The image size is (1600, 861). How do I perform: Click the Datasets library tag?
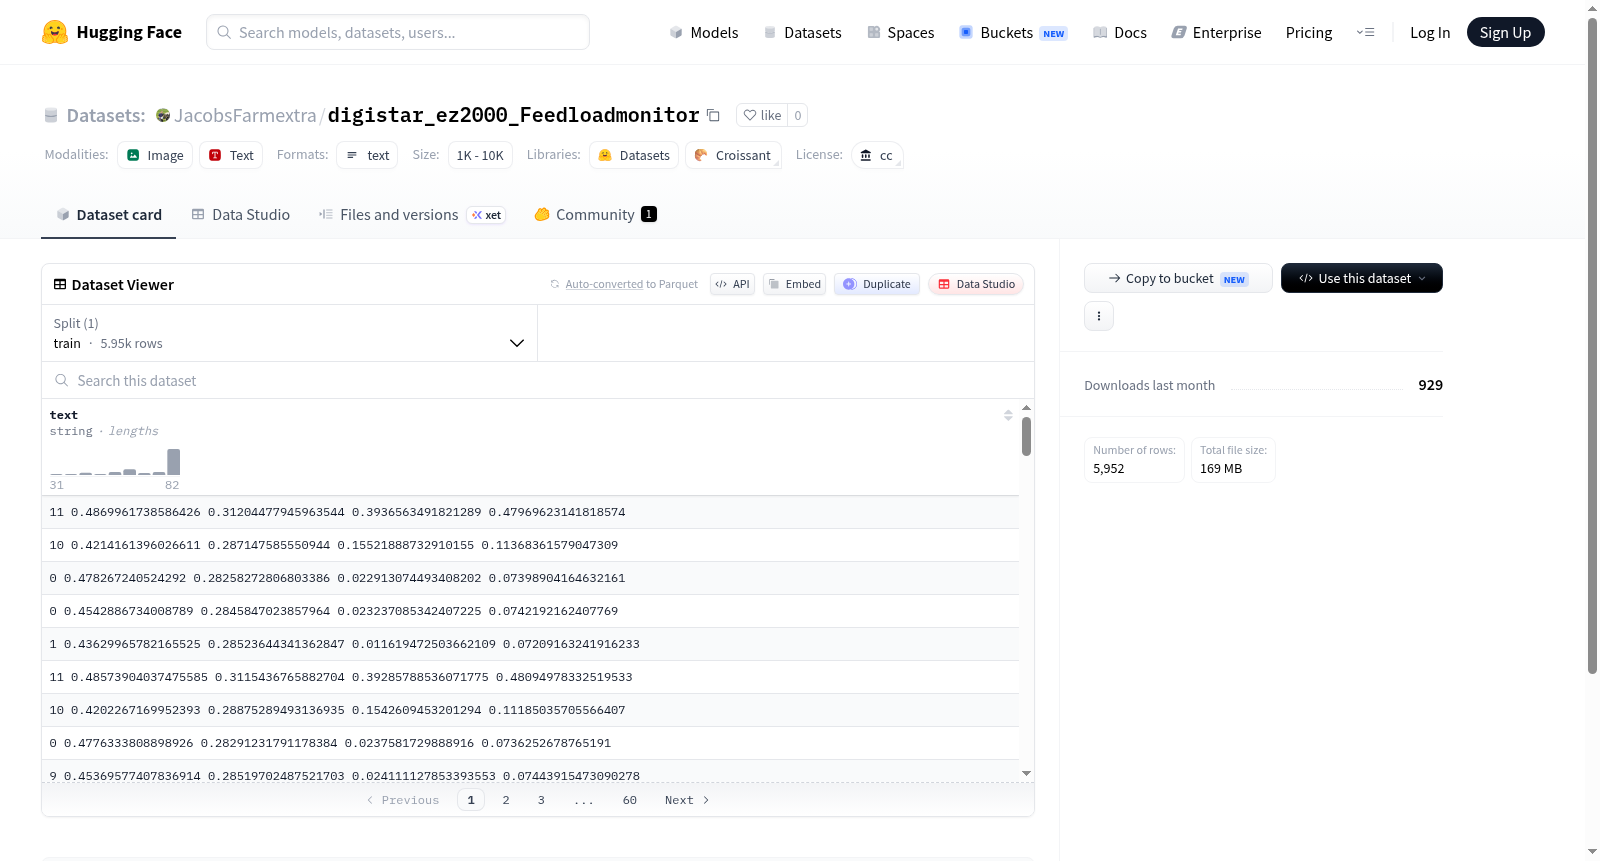[x=634, y=155]
